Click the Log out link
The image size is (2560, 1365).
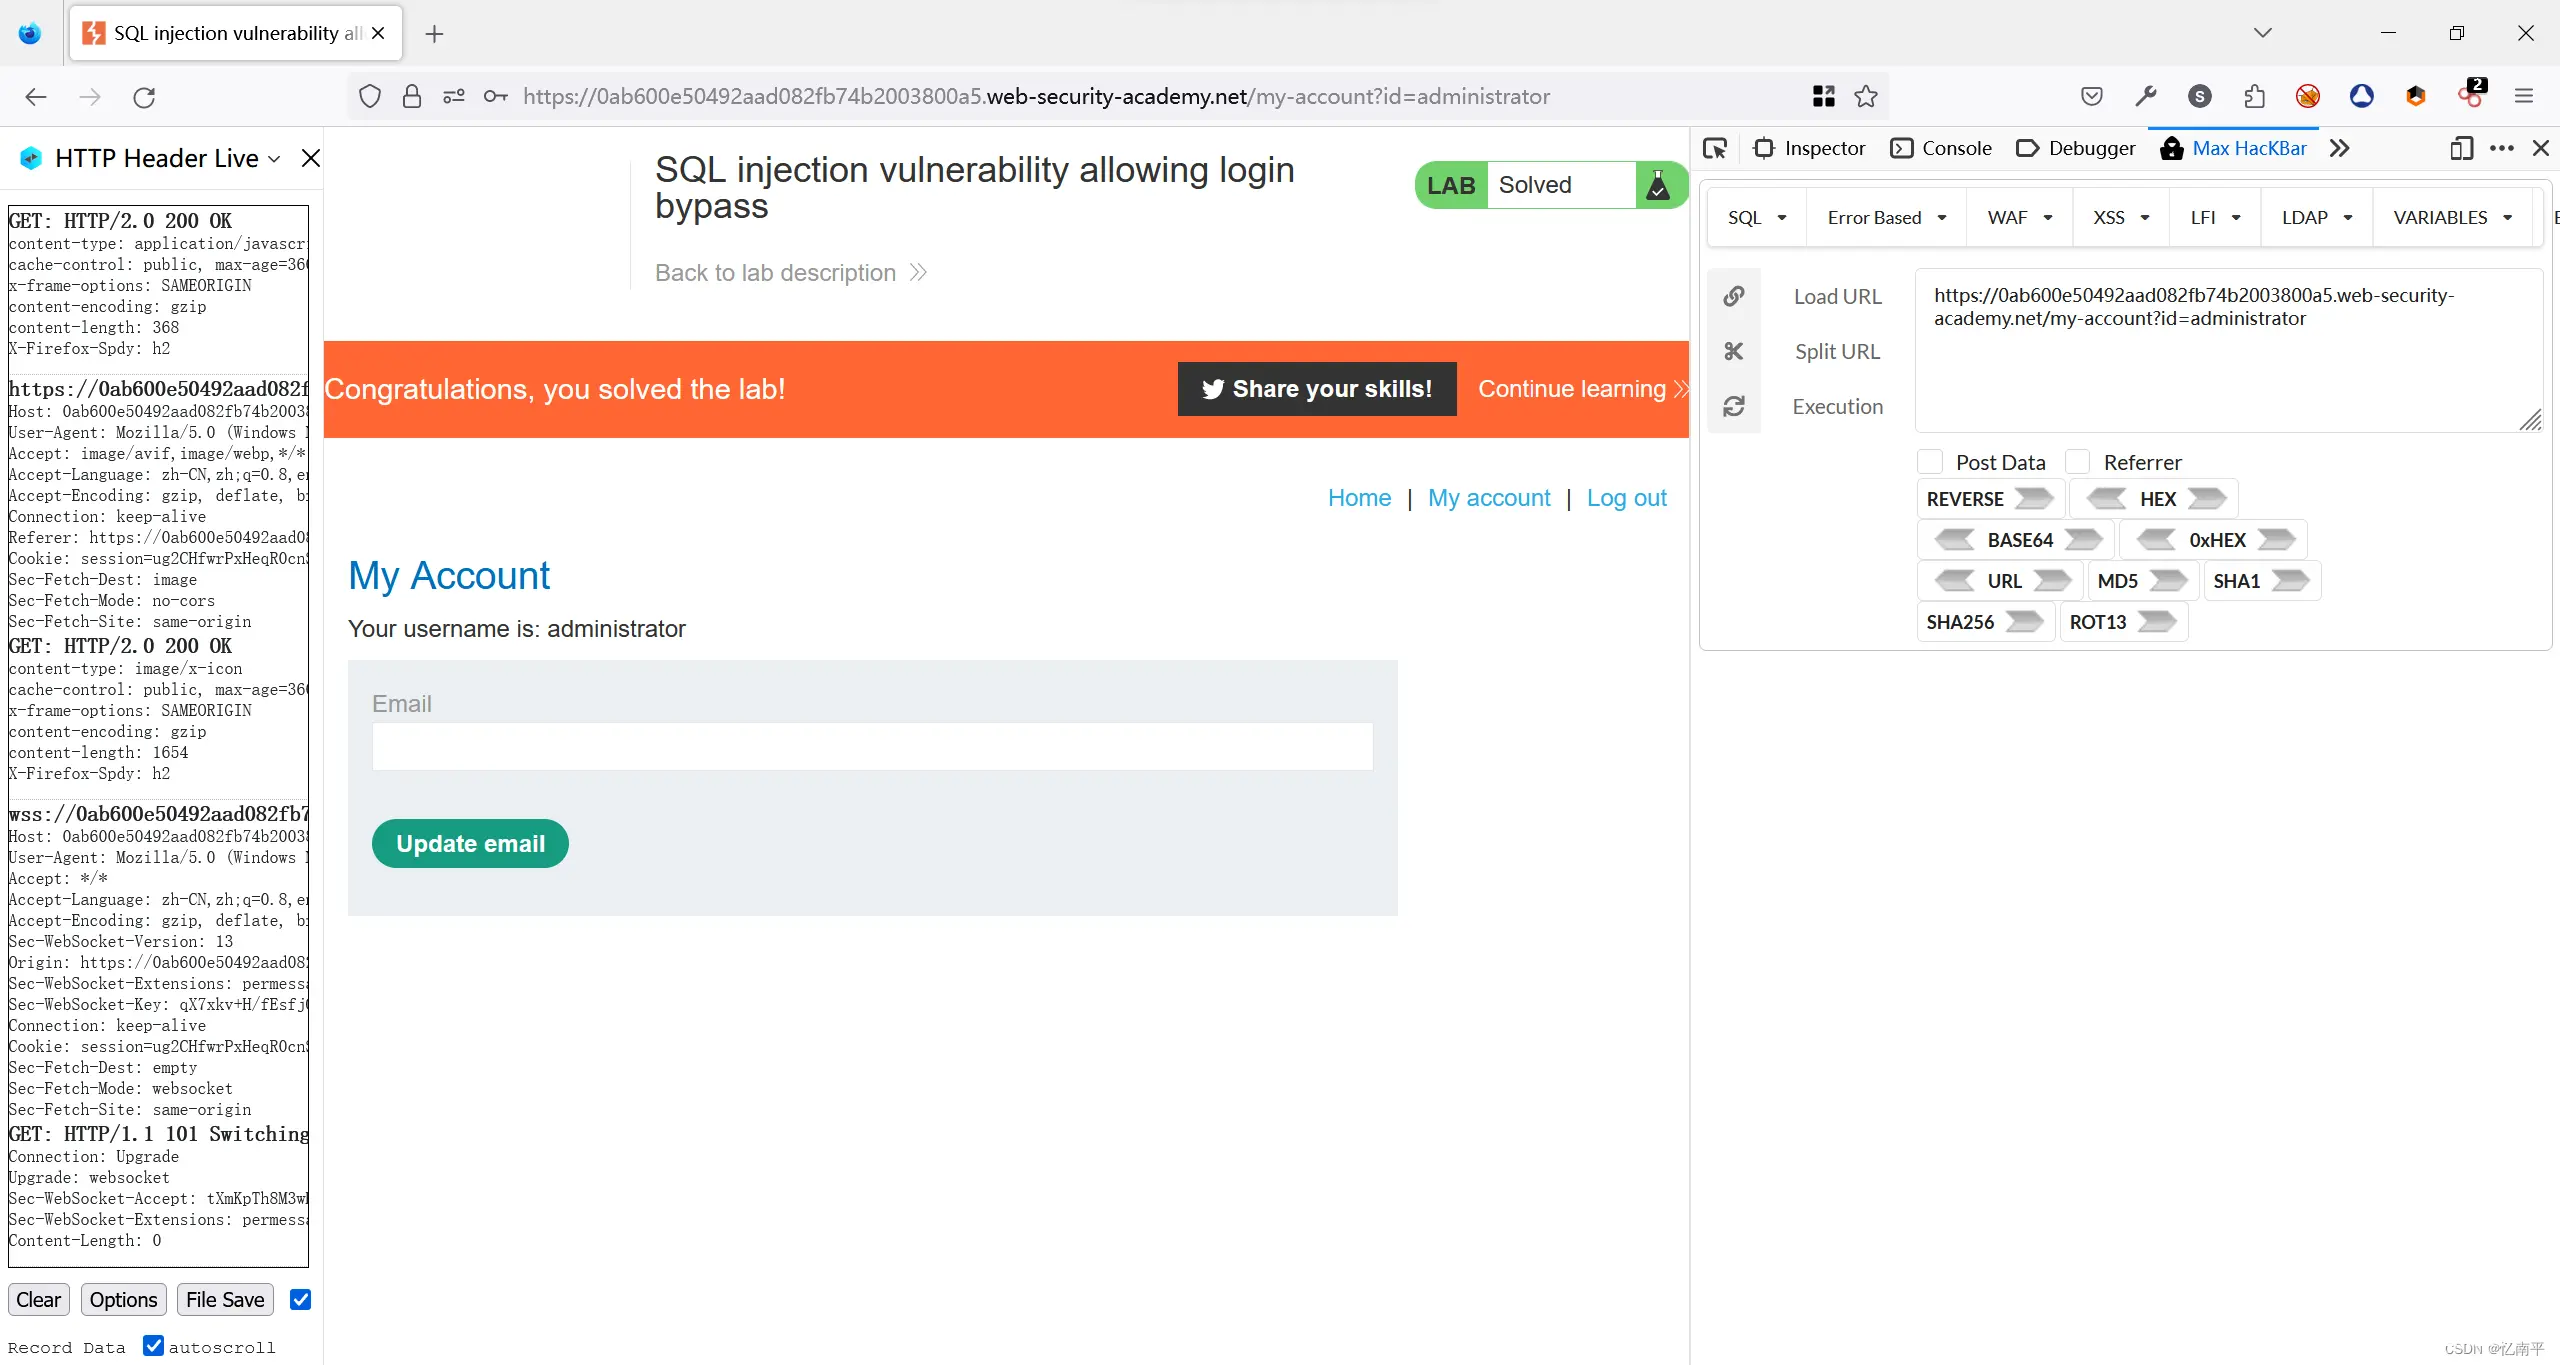[1626, 498]
